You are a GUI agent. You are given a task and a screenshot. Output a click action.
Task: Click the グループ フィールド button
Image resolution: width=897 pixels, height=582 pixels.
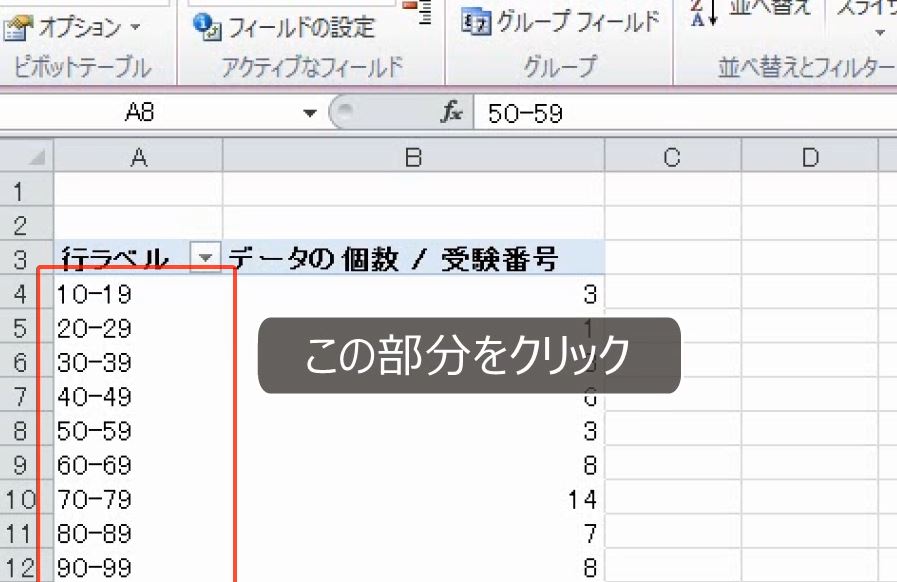coord(561,23)
